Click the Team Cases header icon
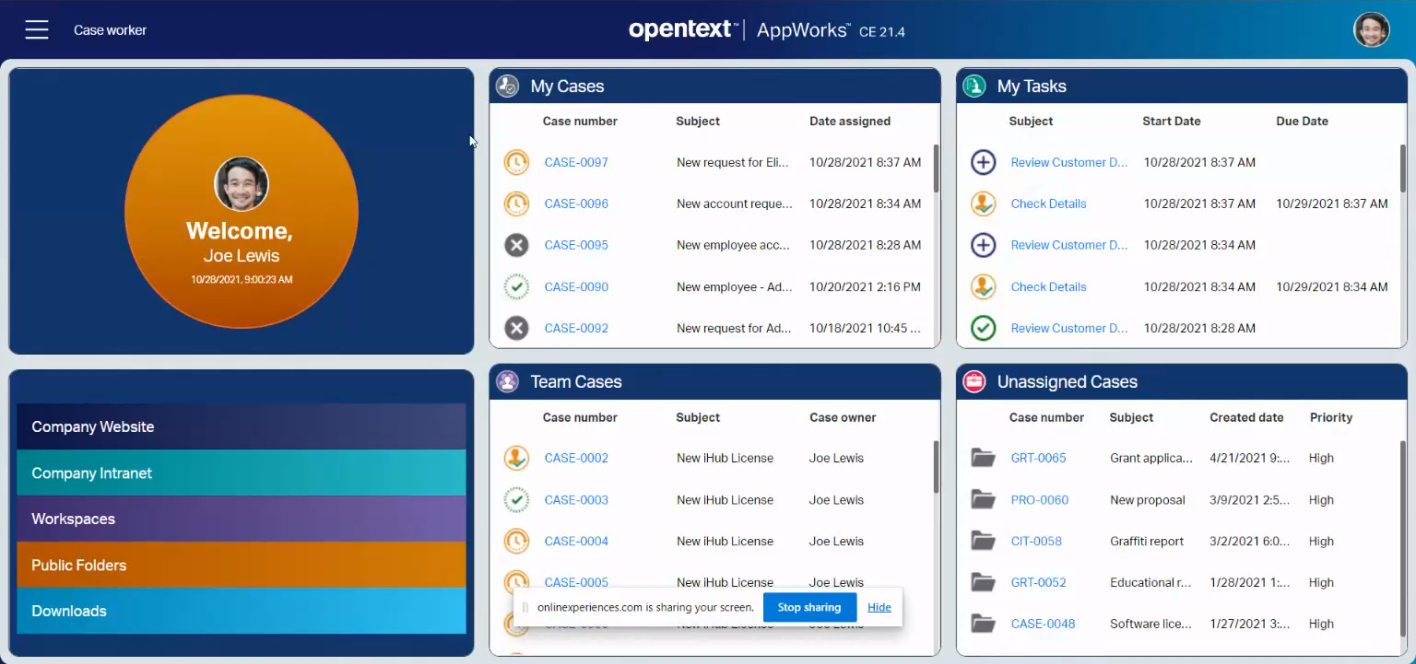Screen dimensions: 1416x664 click(507, 382)
